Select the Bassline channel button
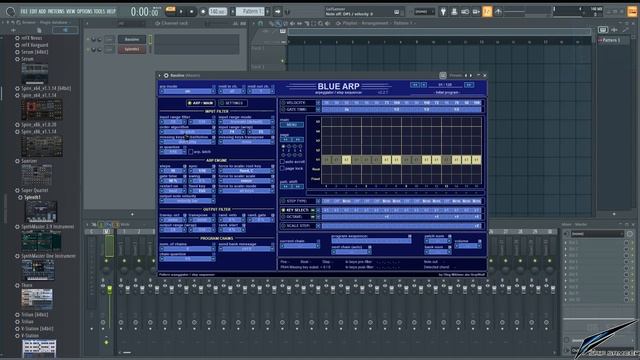 point(132,40)
